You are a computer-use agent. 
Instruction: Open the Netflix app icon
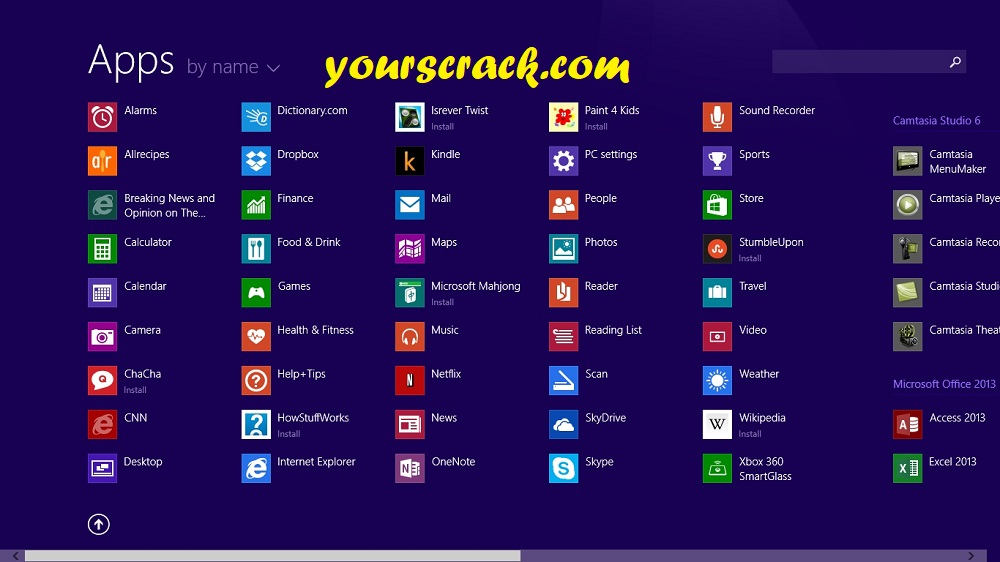point(409,381)
